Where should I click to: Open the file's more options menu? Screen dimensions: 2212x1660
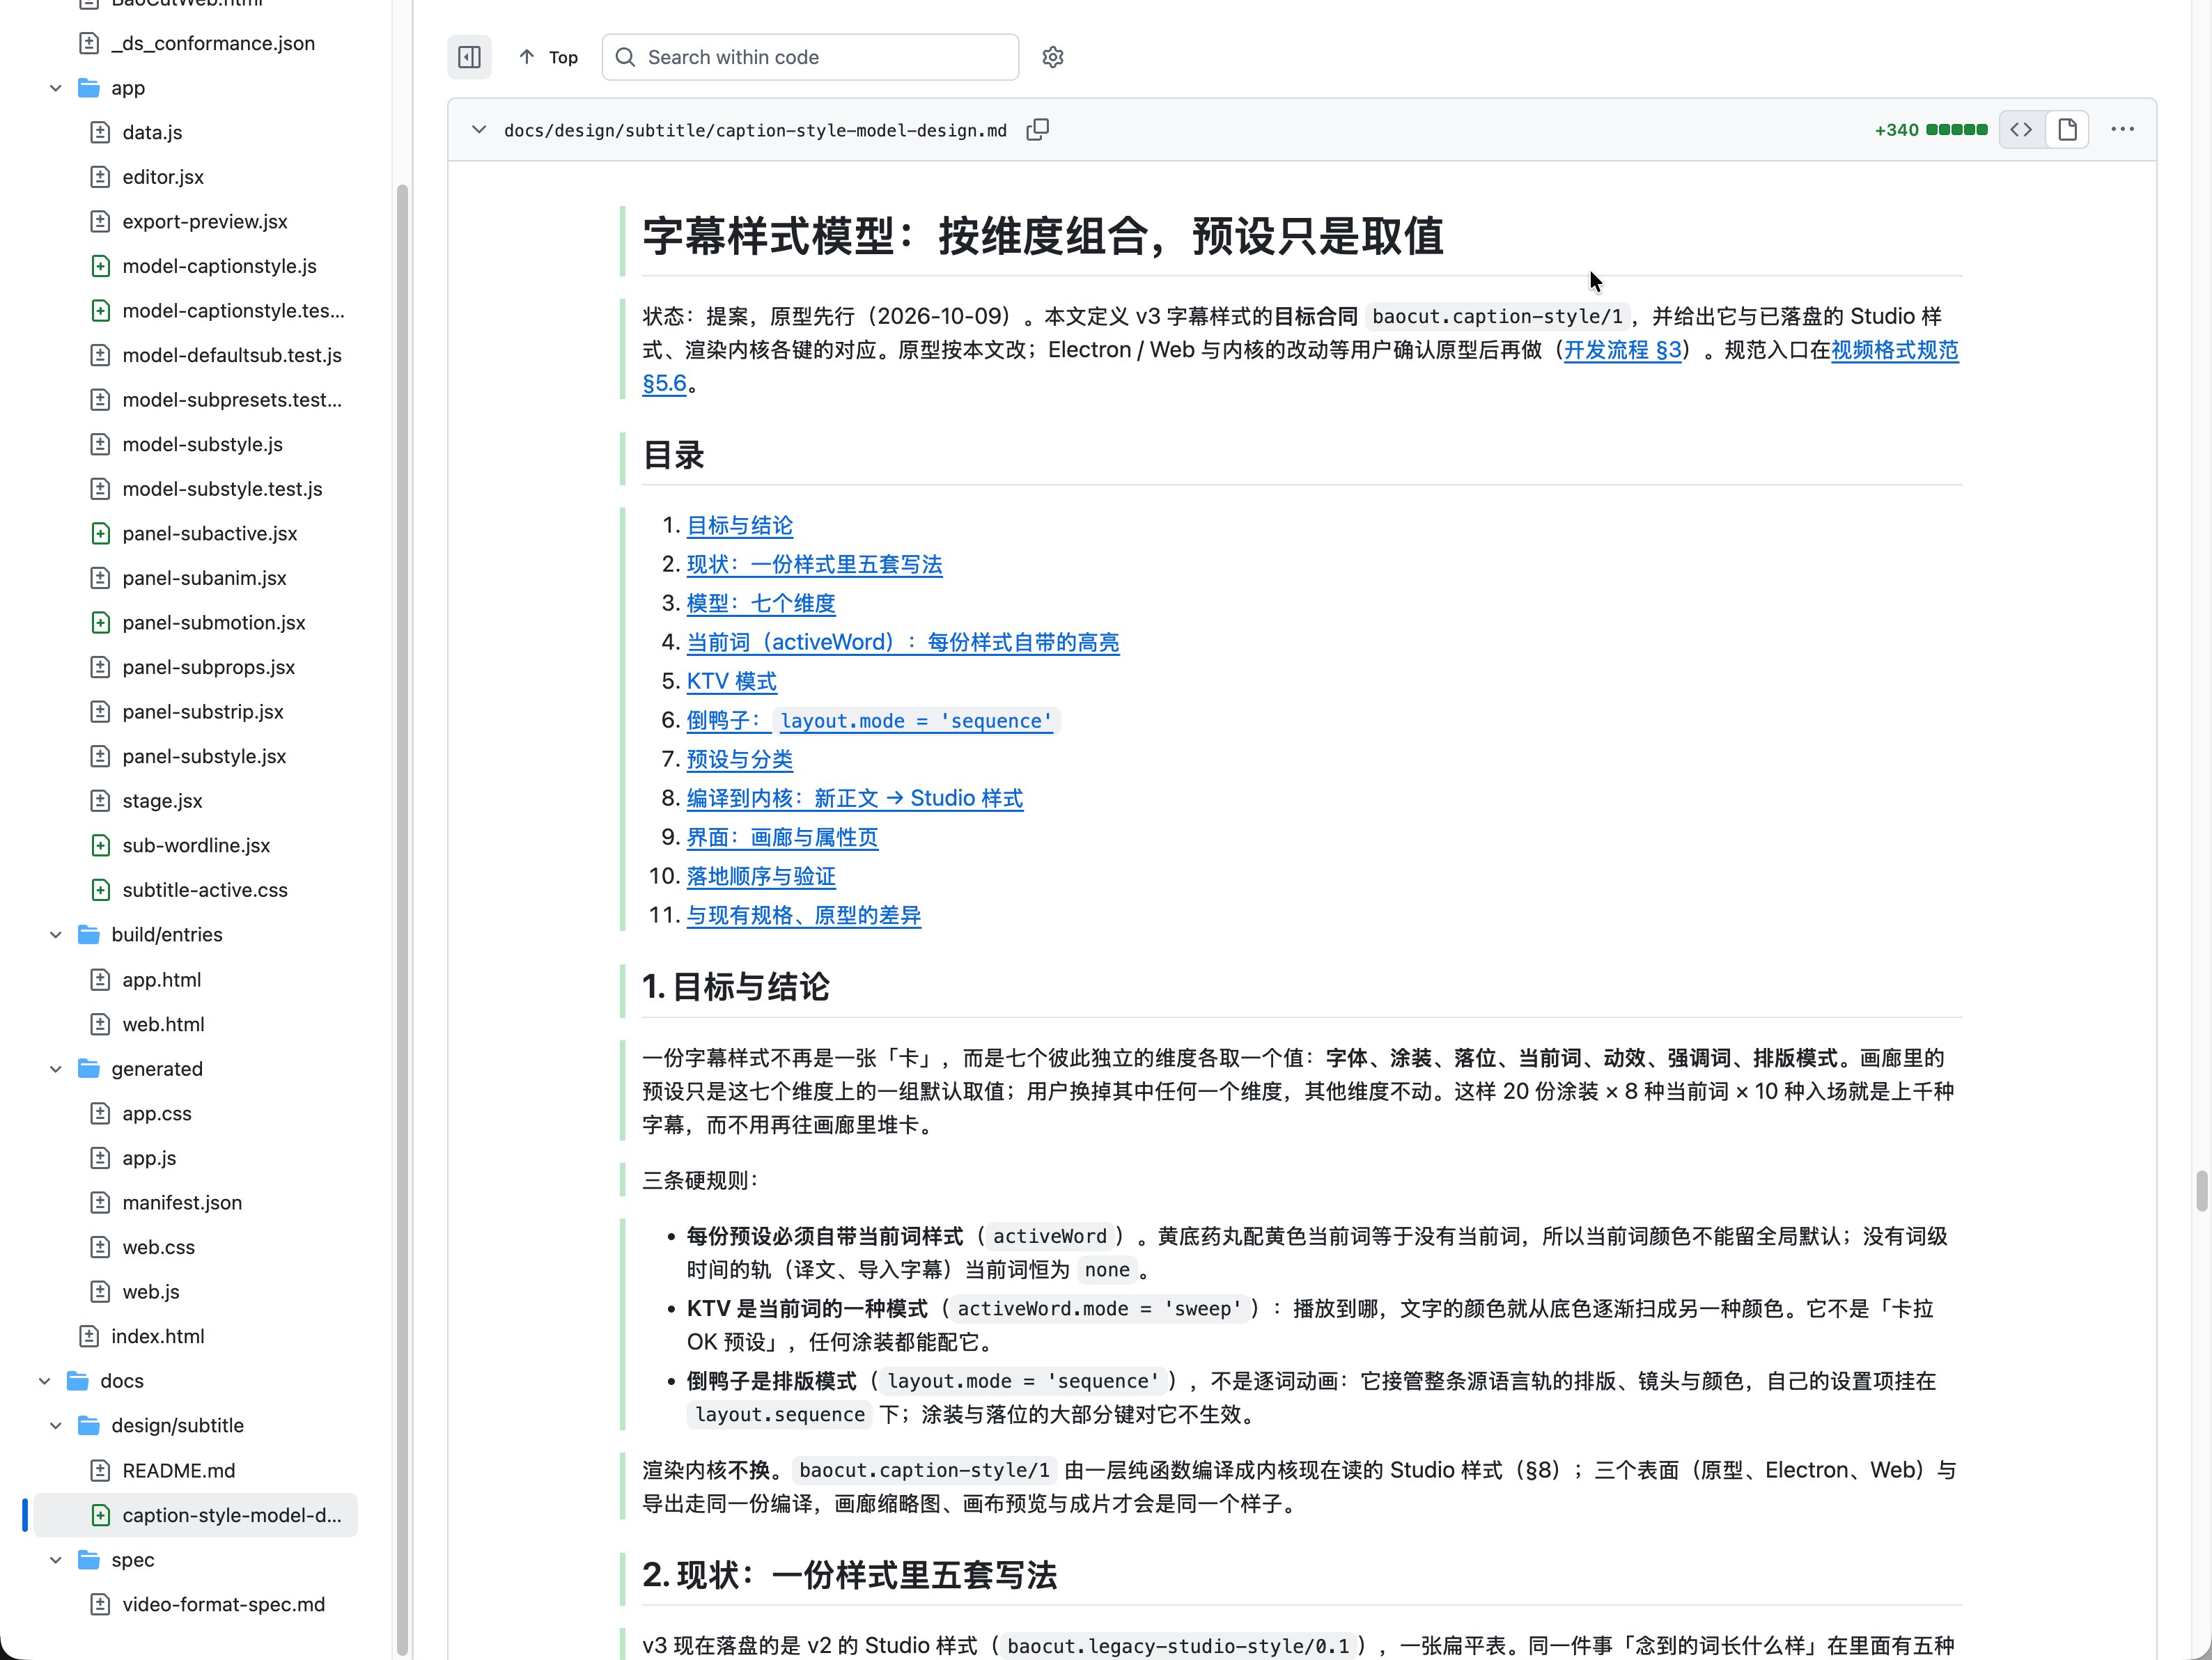(x=2123, y=129)
